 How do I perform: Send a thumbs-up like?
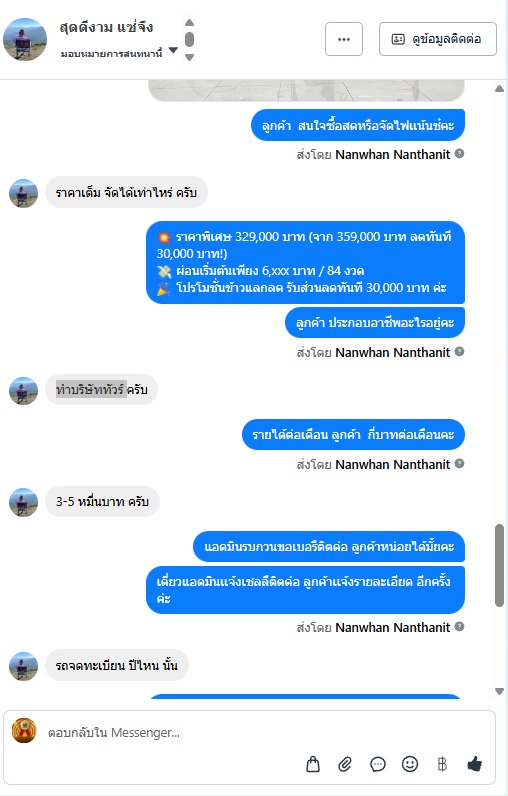[475, 764]
